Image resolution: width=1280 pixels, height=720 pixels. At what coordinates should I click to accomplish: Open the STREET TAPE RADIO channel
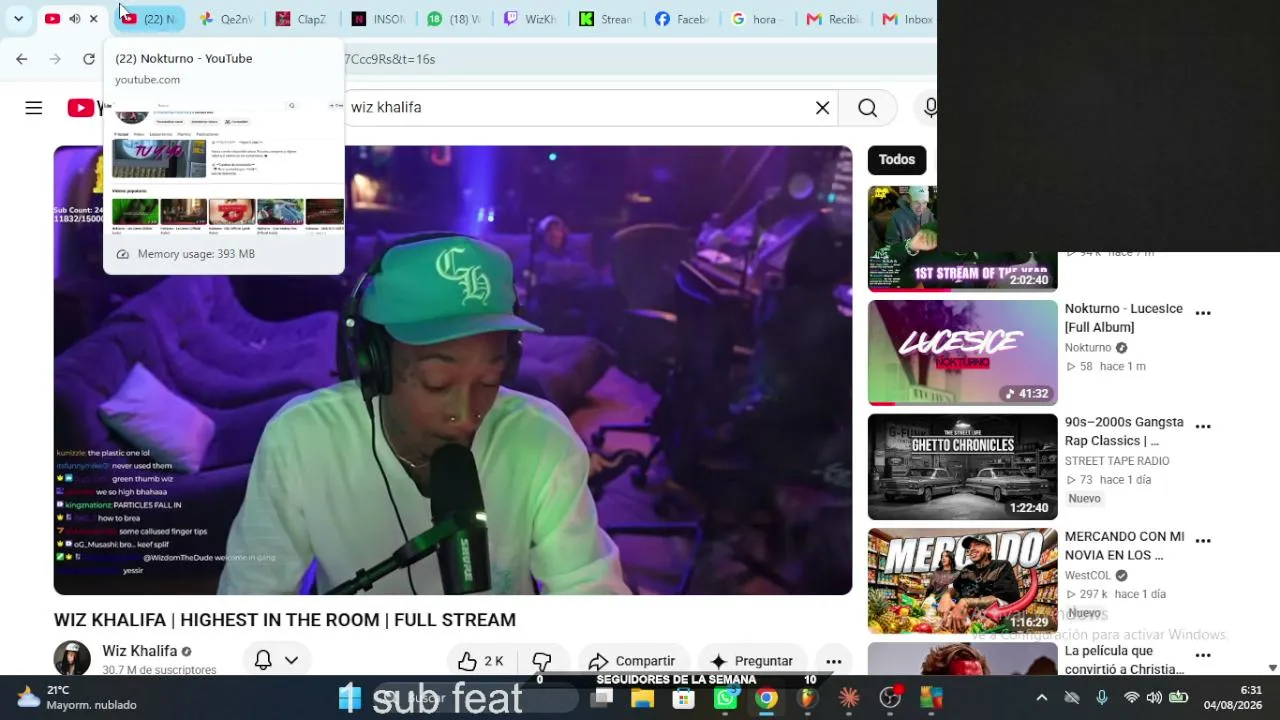tap(1117, 461)
